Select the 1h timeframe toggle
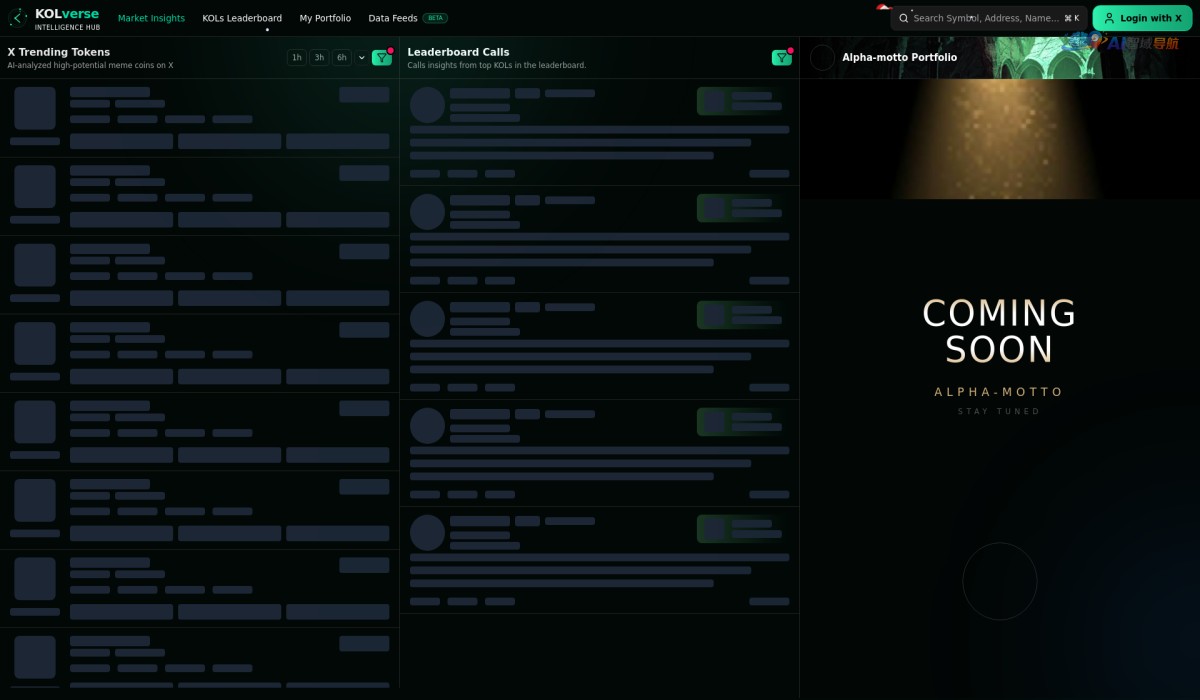This screenshot has width=1200, height=700. coord(297,58)
